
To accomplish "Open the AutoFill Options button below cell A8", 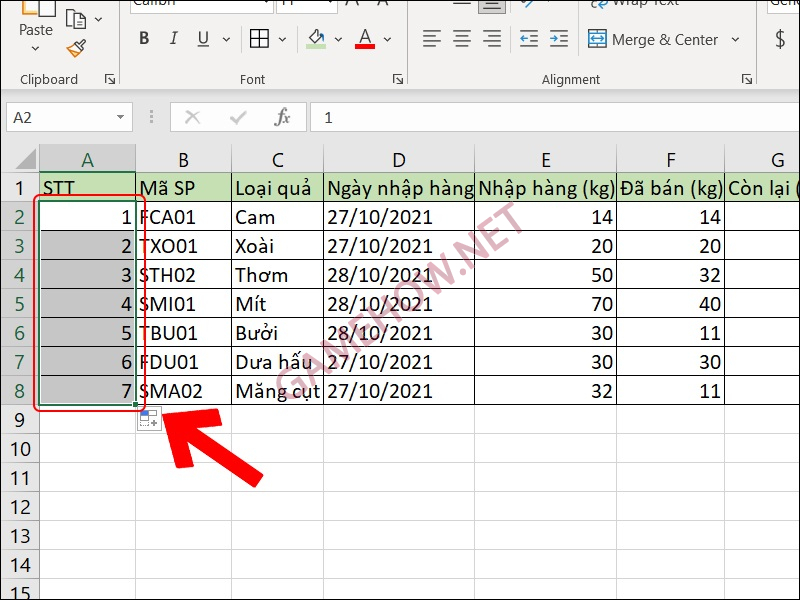I will pos(147,420).
